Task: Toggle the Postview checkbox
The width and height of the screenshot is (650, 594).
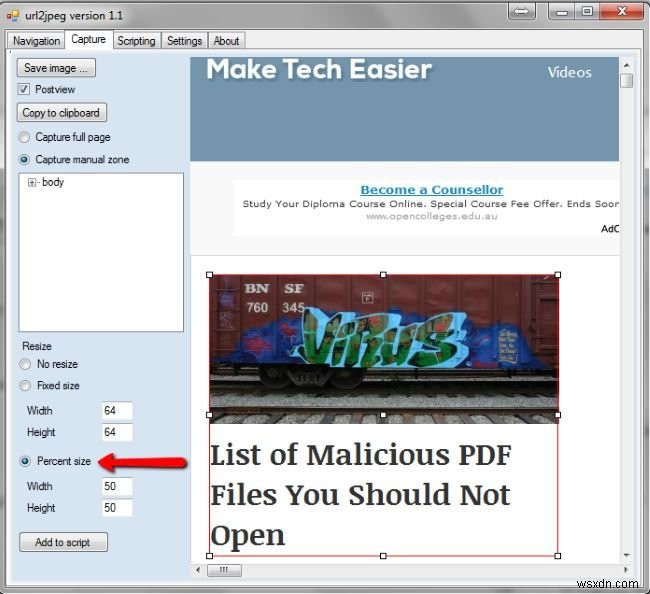Action: (24, 89)
